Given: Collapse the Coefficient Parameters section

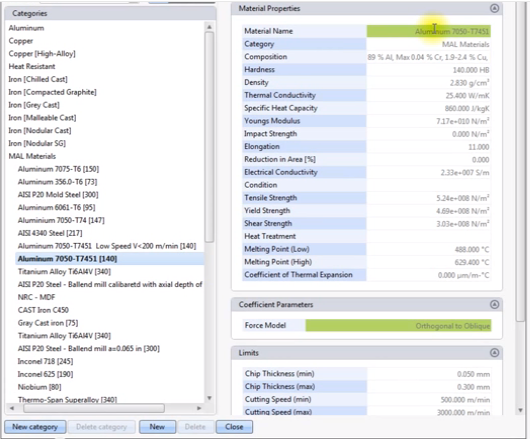Looking at the screenshot, I should tap(494, 304).
